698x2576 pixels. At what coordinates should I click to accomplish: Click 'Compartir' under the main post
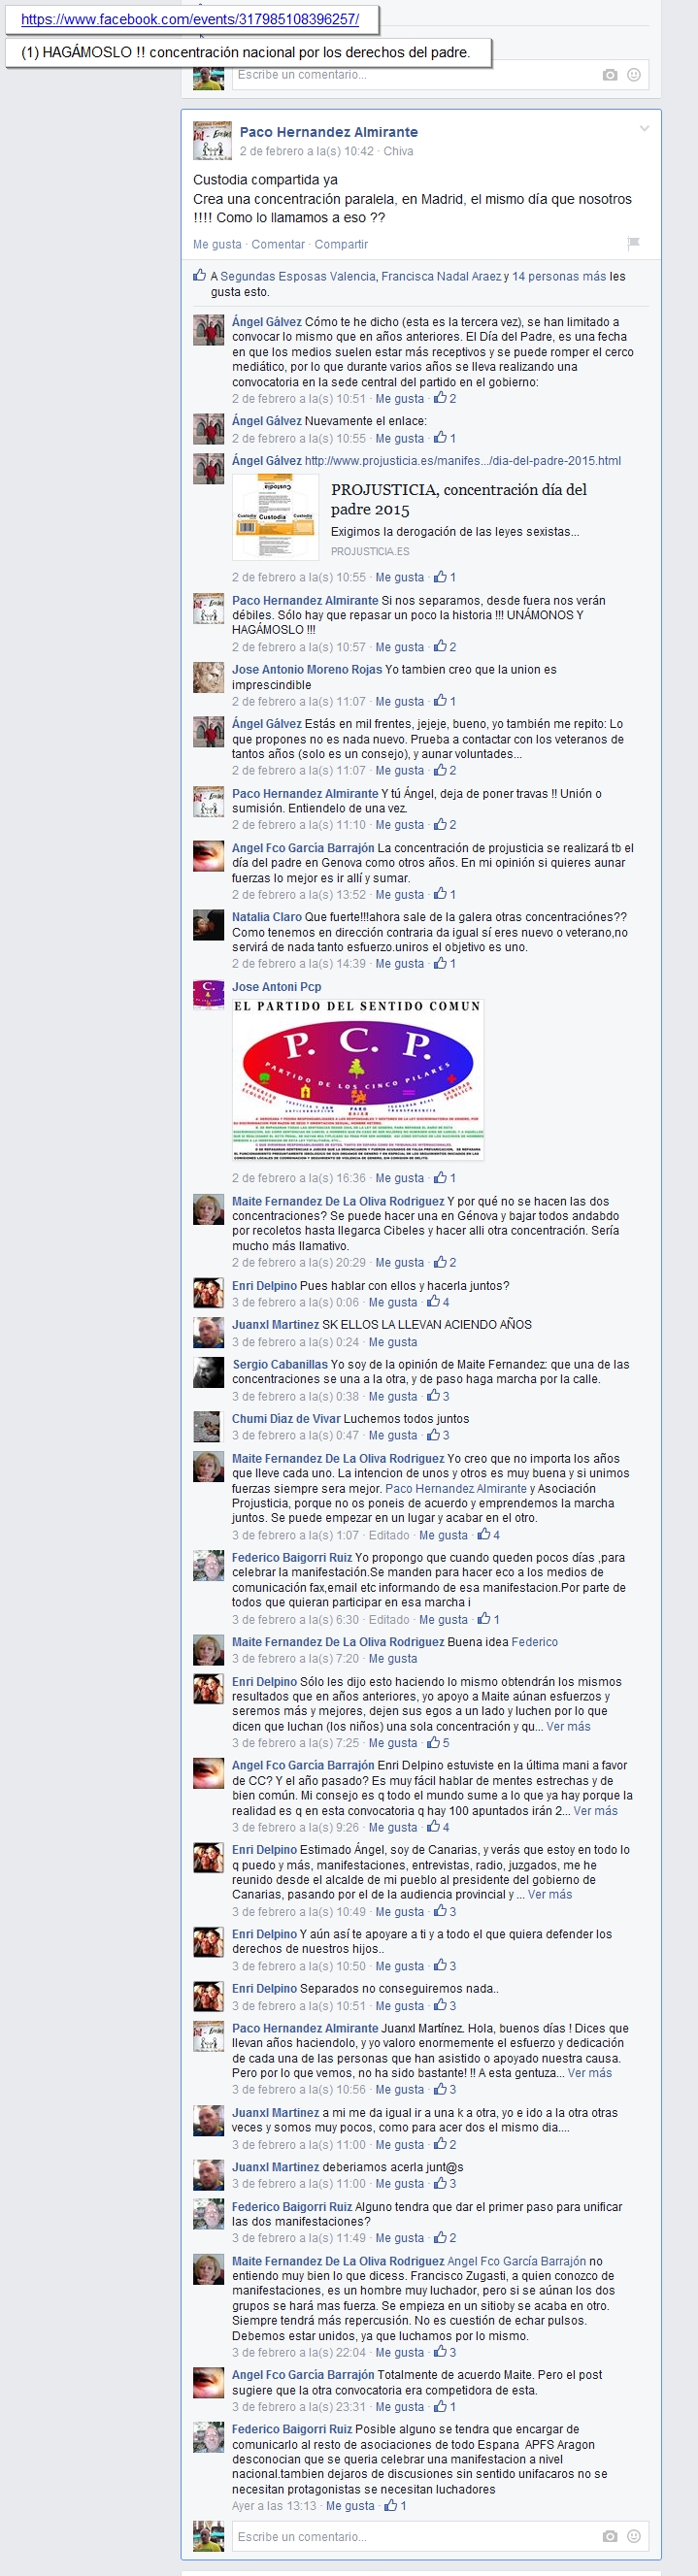tap(341, 244)
